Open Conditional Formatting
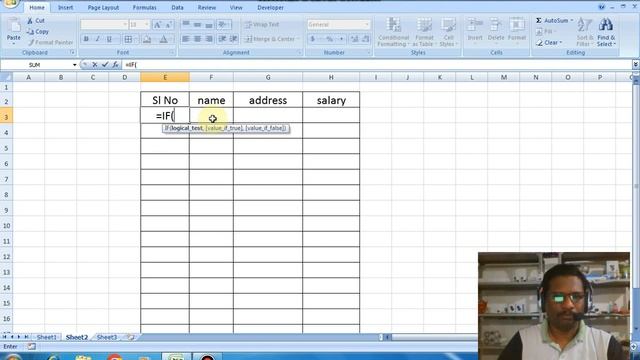The width and height of the screenshot is (640, 360). [x=393, y=32]
